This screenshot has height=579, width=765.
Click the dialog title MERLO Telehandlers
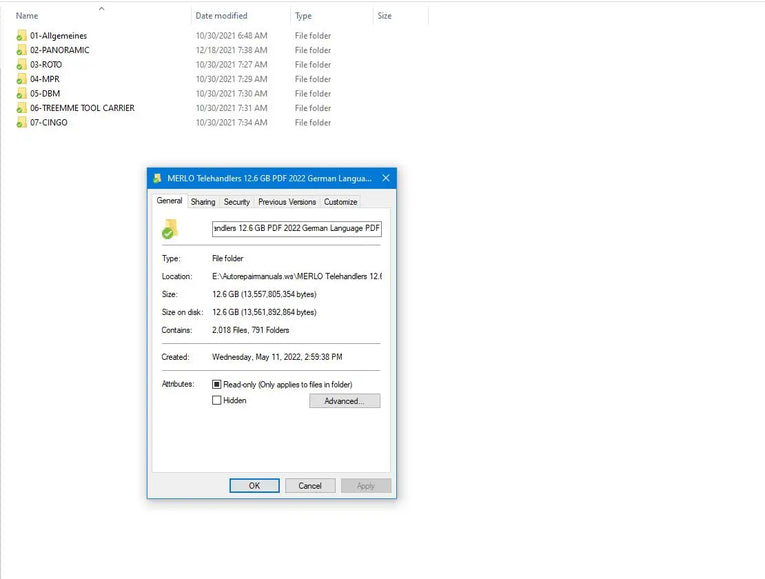(269, 178)
